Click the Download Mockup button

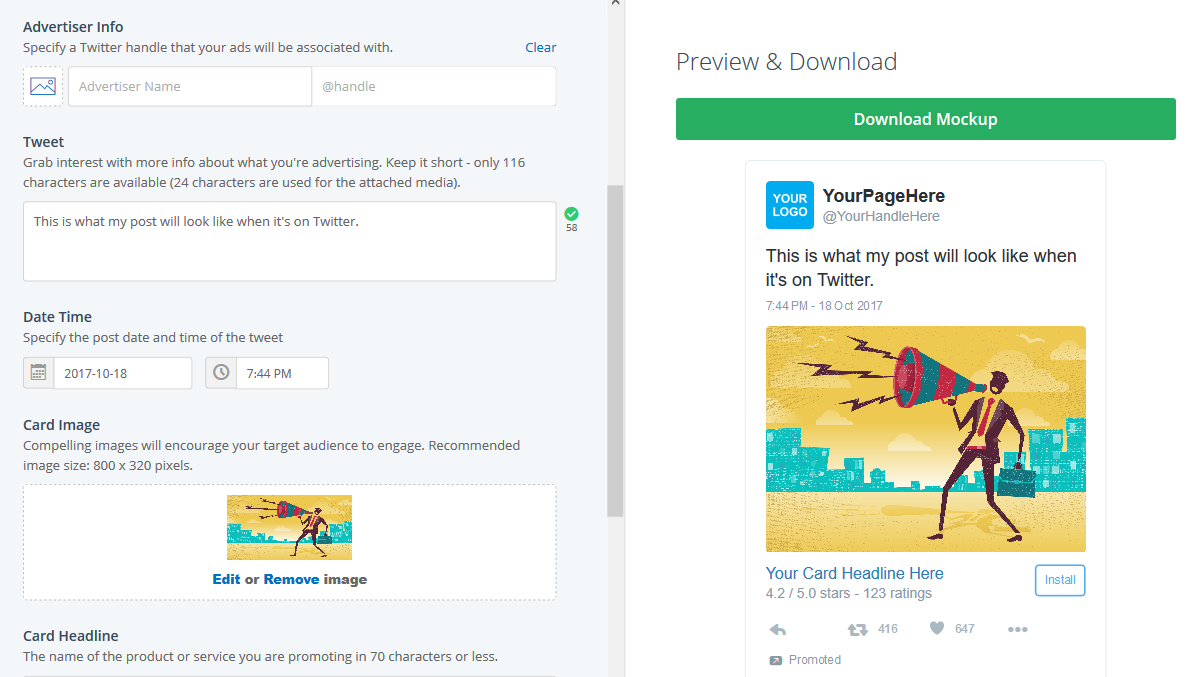926,119
